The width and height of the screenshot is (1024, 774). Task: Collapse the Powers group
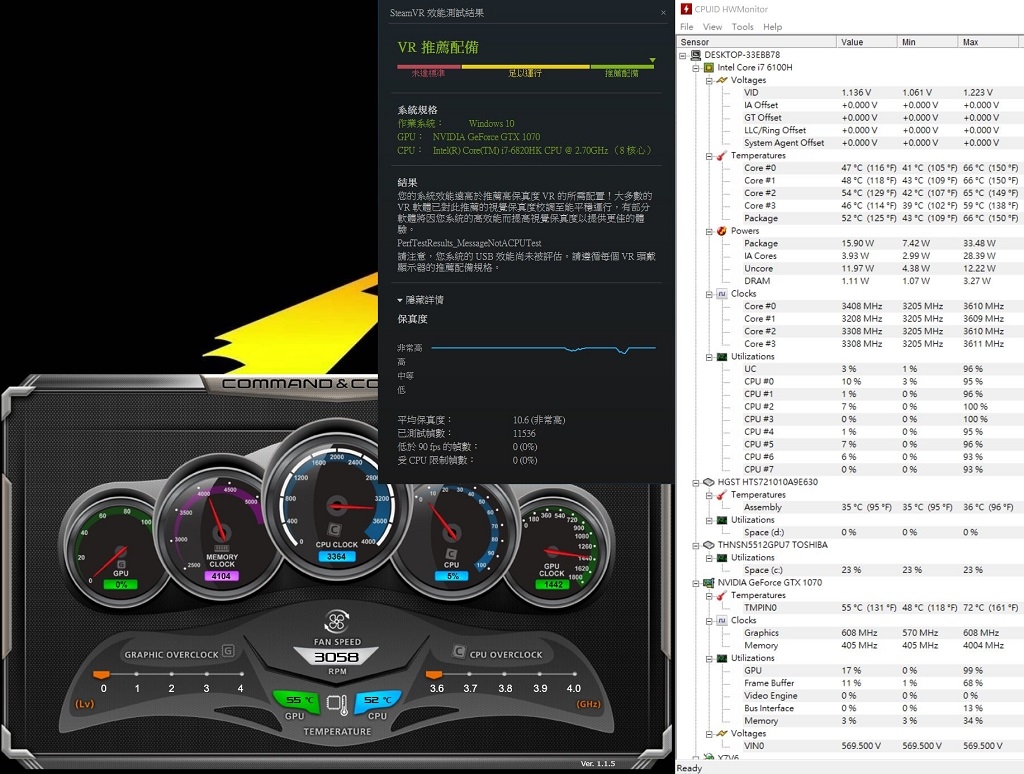click(x=709, y=231)
